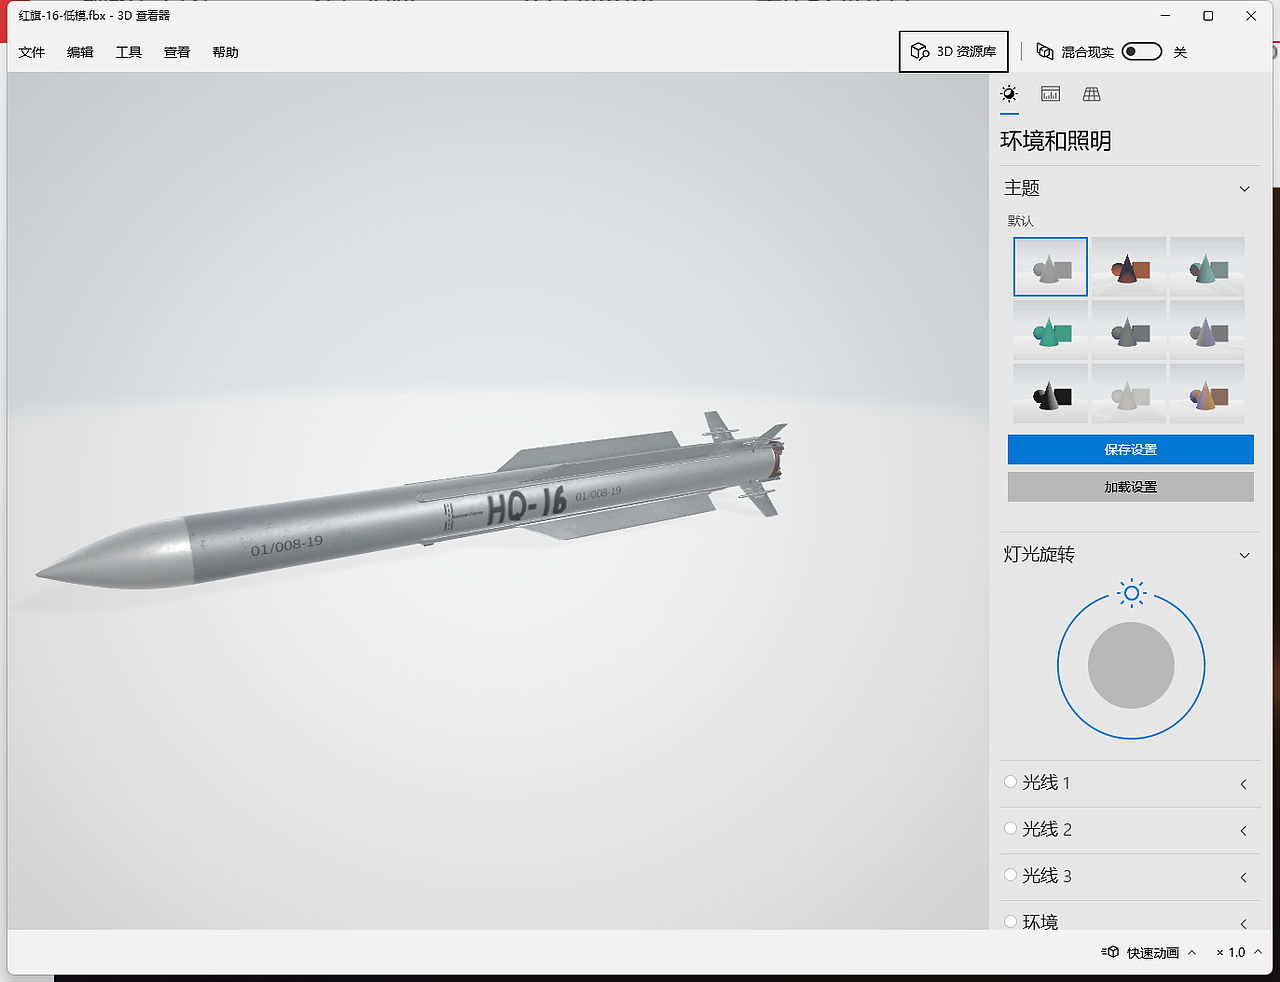Select the theme with teal cone and brown cube

pyautogui.click(x=1207, y=266)
